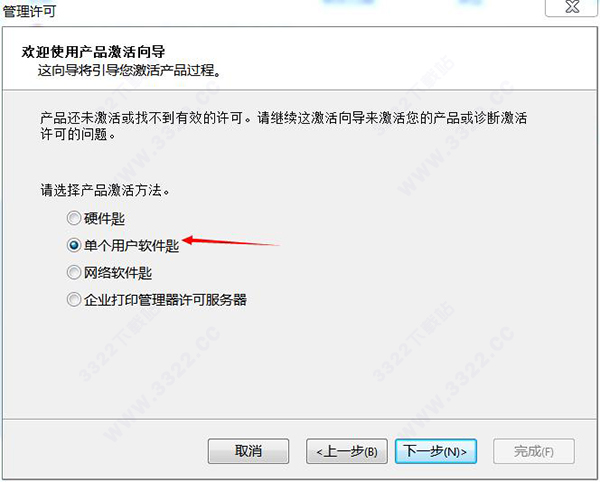This screenshot has width=600, height=482.
Task: Click the 请选择产品激活方法 prompt text
Action: [105, 190]
